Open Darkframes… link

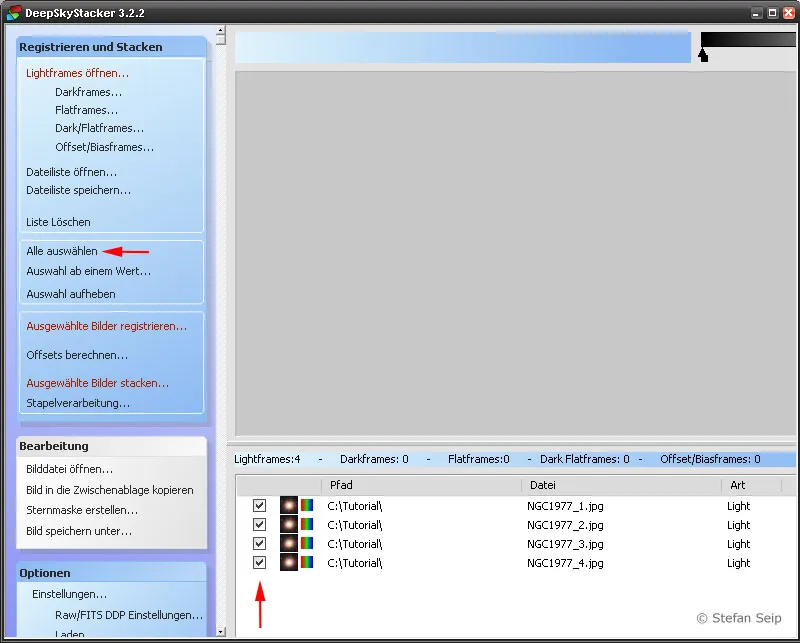point(88,92)
